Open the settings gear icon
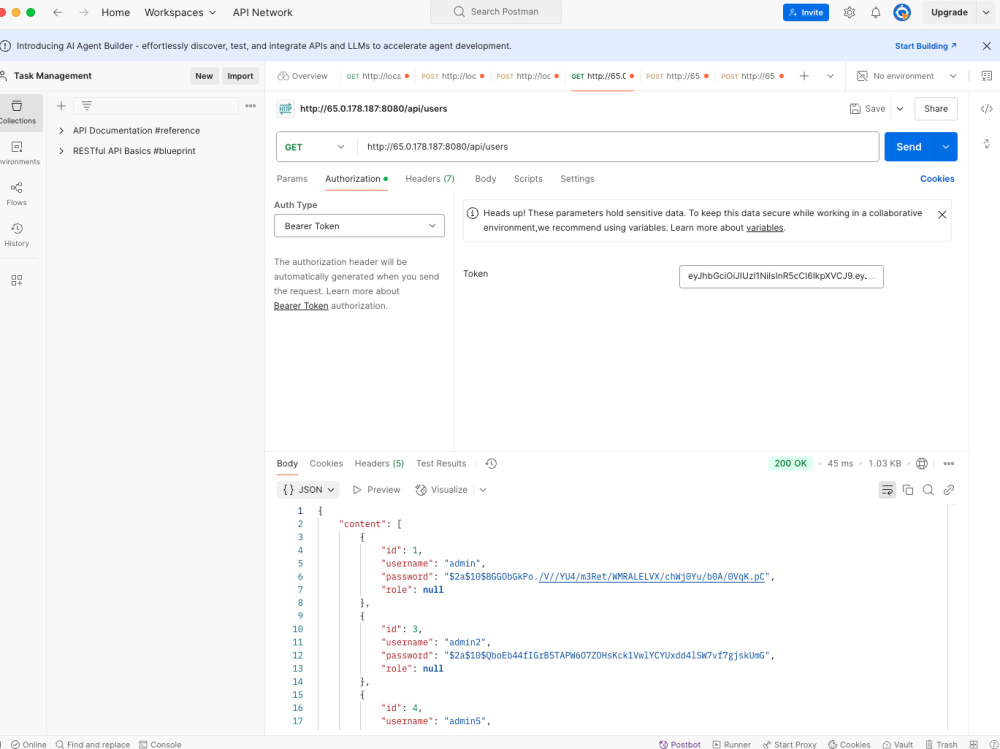Viewport: 1000px width, 749px height. point(849,12)
